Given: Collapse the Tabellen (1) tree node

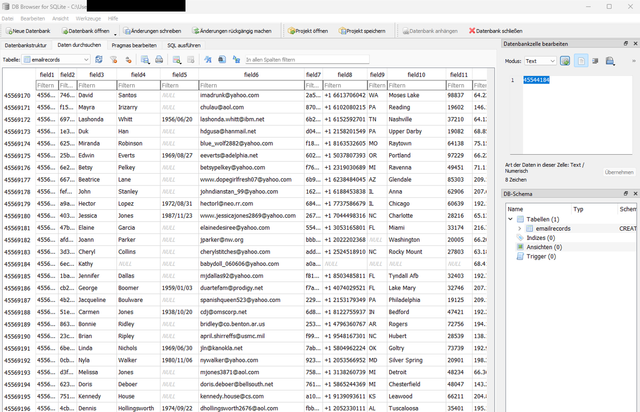Looking at the screenshot, I should (510, 219).
